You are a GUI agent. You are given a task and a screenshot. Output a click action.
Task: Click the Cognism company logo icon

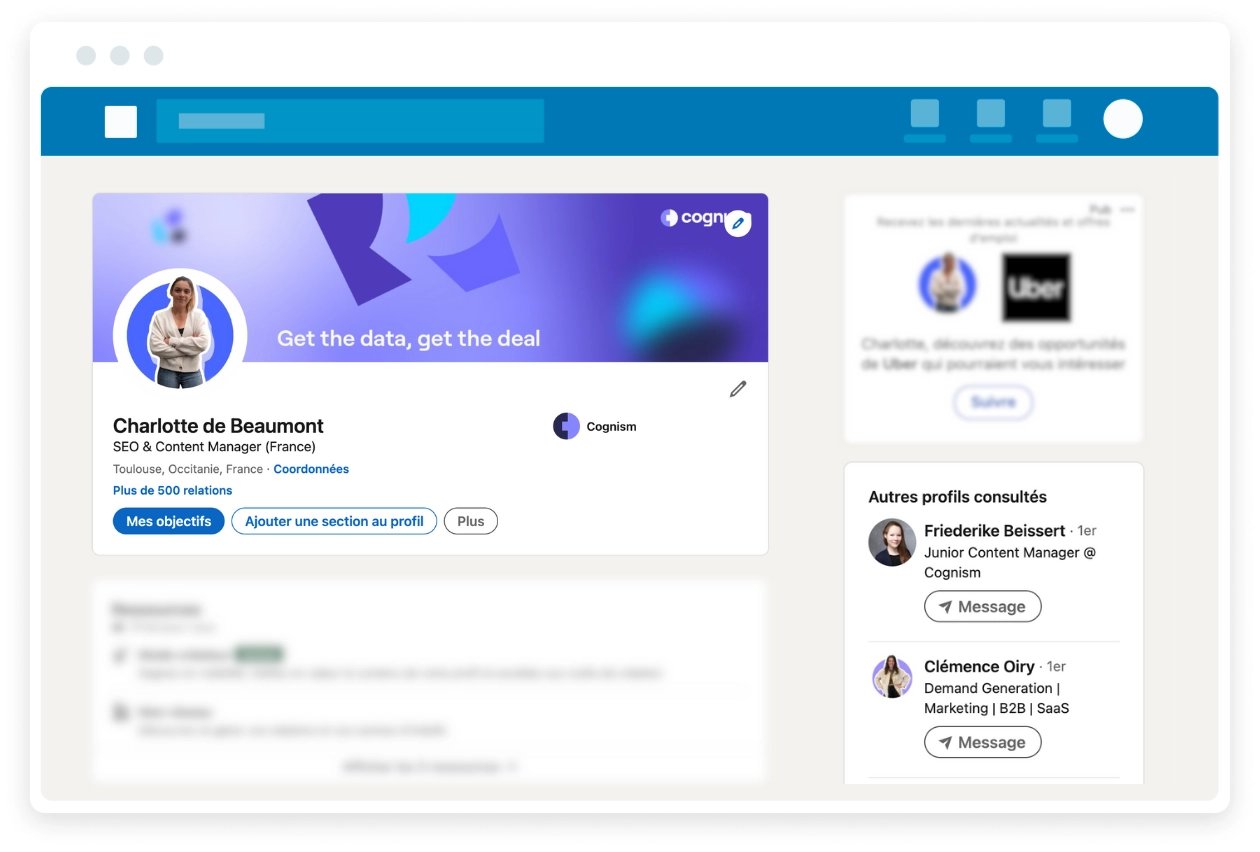coord(566,426)
